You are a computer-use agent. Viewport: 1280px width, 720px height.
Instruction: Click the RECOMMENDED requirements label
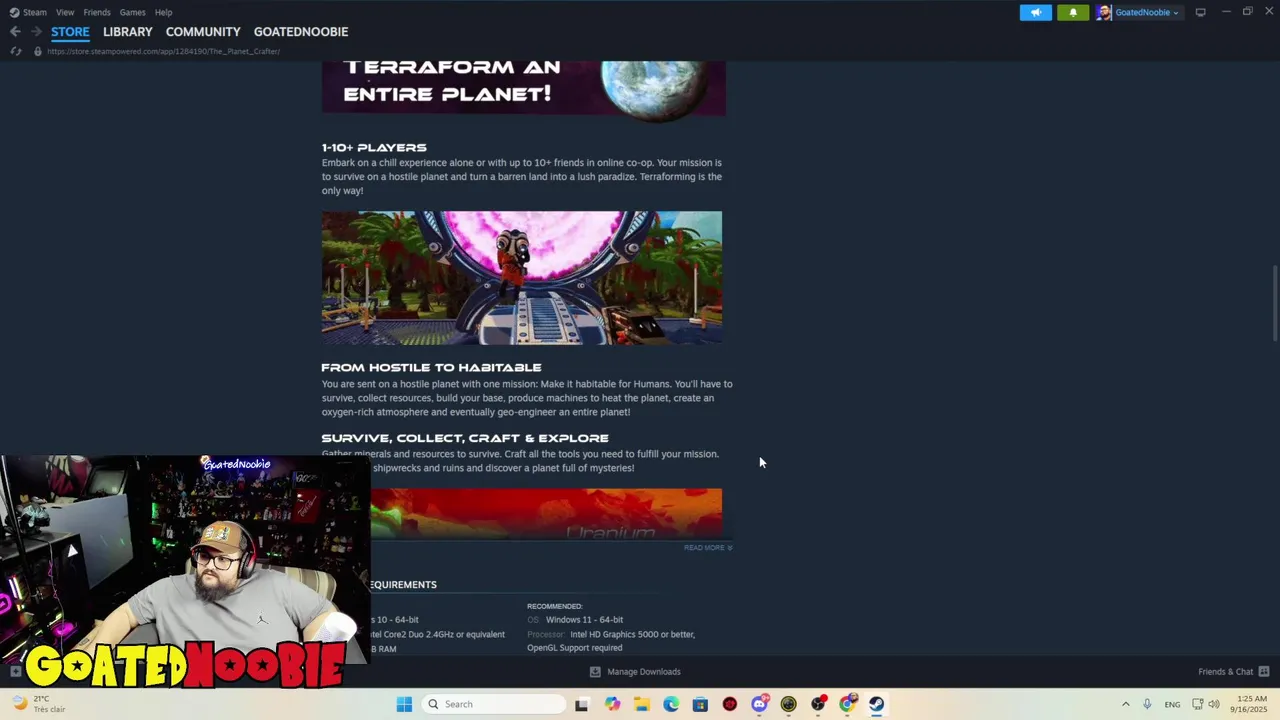point(555,606)
